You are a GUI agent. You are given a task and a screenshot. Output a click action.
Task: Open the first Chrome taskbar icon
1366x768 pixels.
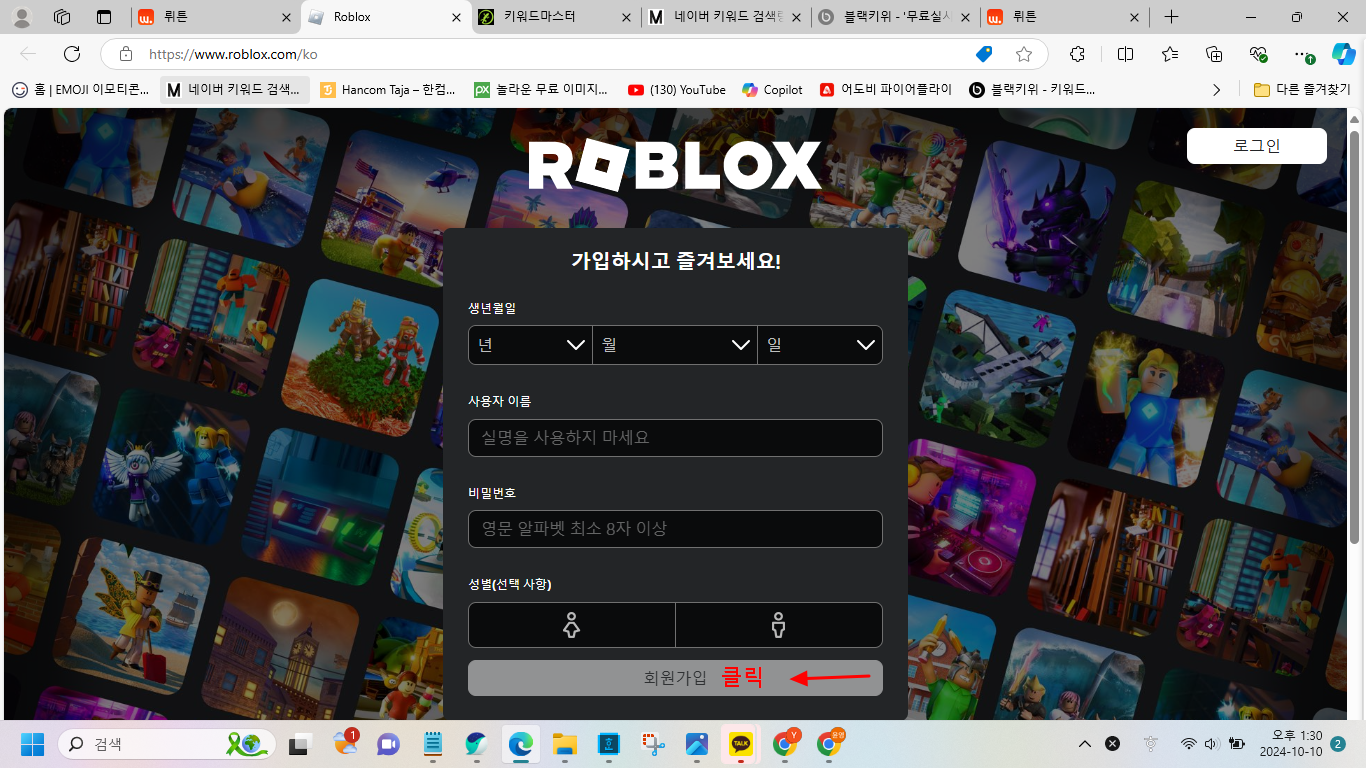785,744
